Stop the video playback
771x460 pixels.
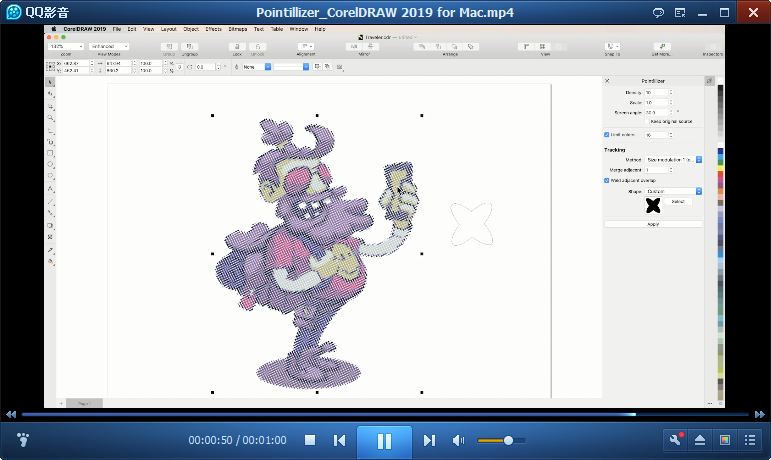(x=310, y=440)
